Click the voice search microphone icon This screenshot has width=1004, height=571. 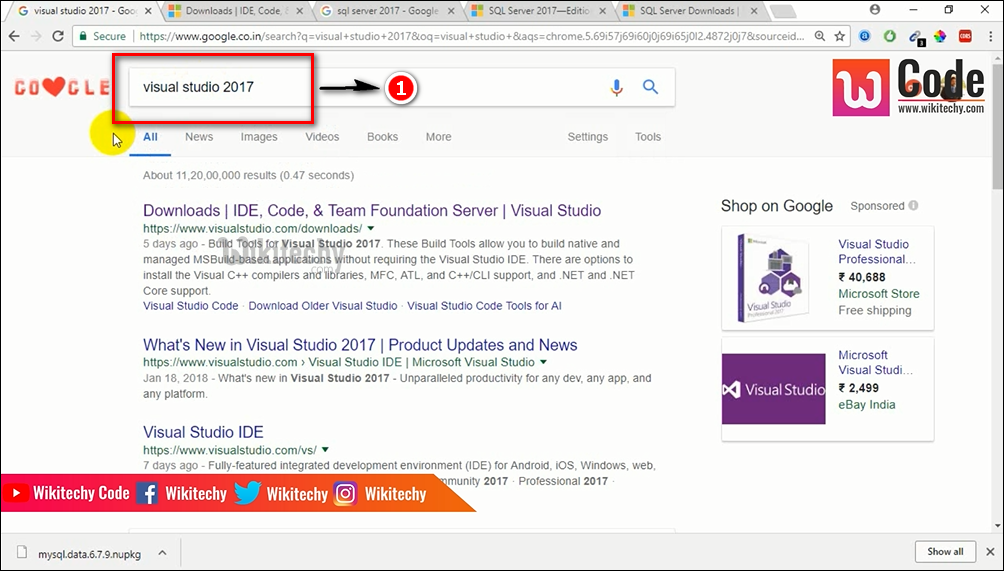coord(616,88)
